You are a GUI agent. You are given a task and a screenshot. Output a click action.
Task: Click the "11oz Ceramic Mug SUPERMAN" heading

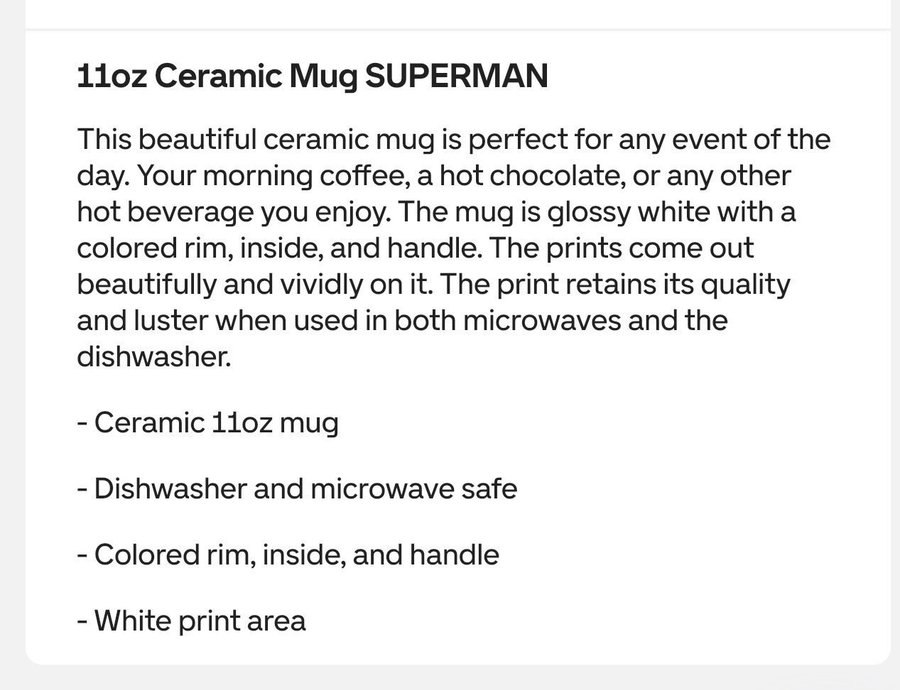[312, 77]
